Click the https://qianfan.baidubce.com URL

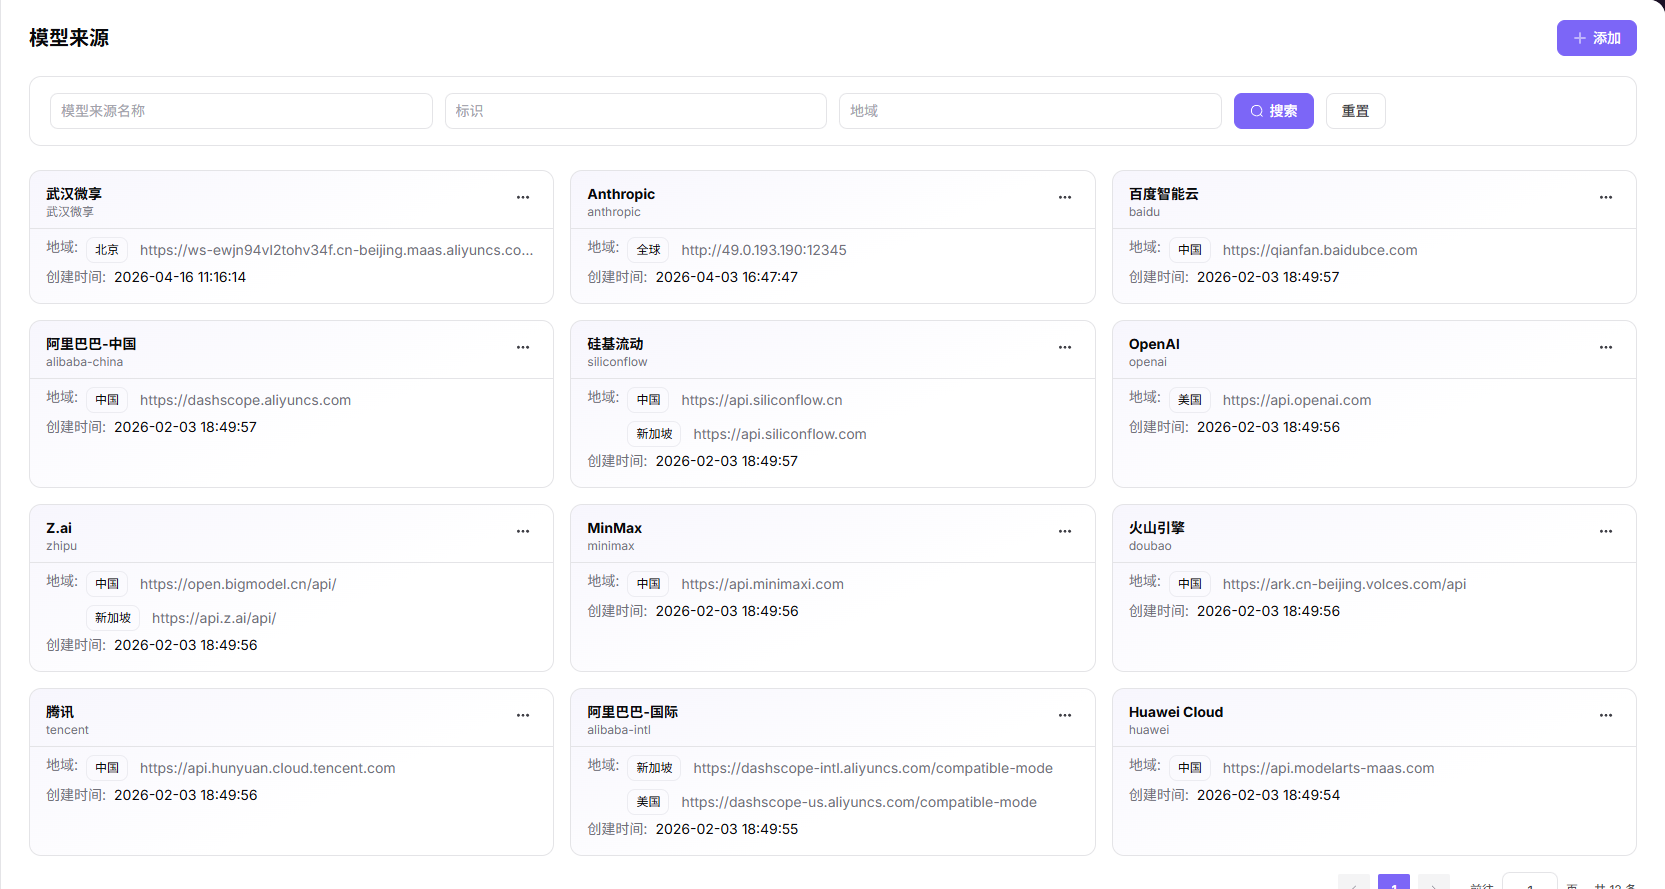point(1320,250)
